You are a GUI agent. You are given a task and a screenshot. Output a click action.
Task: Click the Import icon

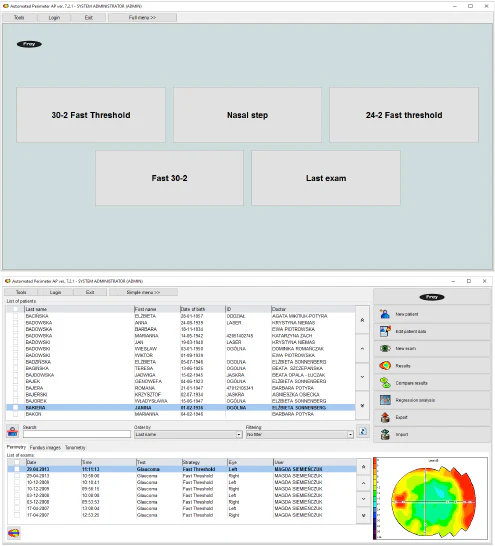click(x=385, y=434)
